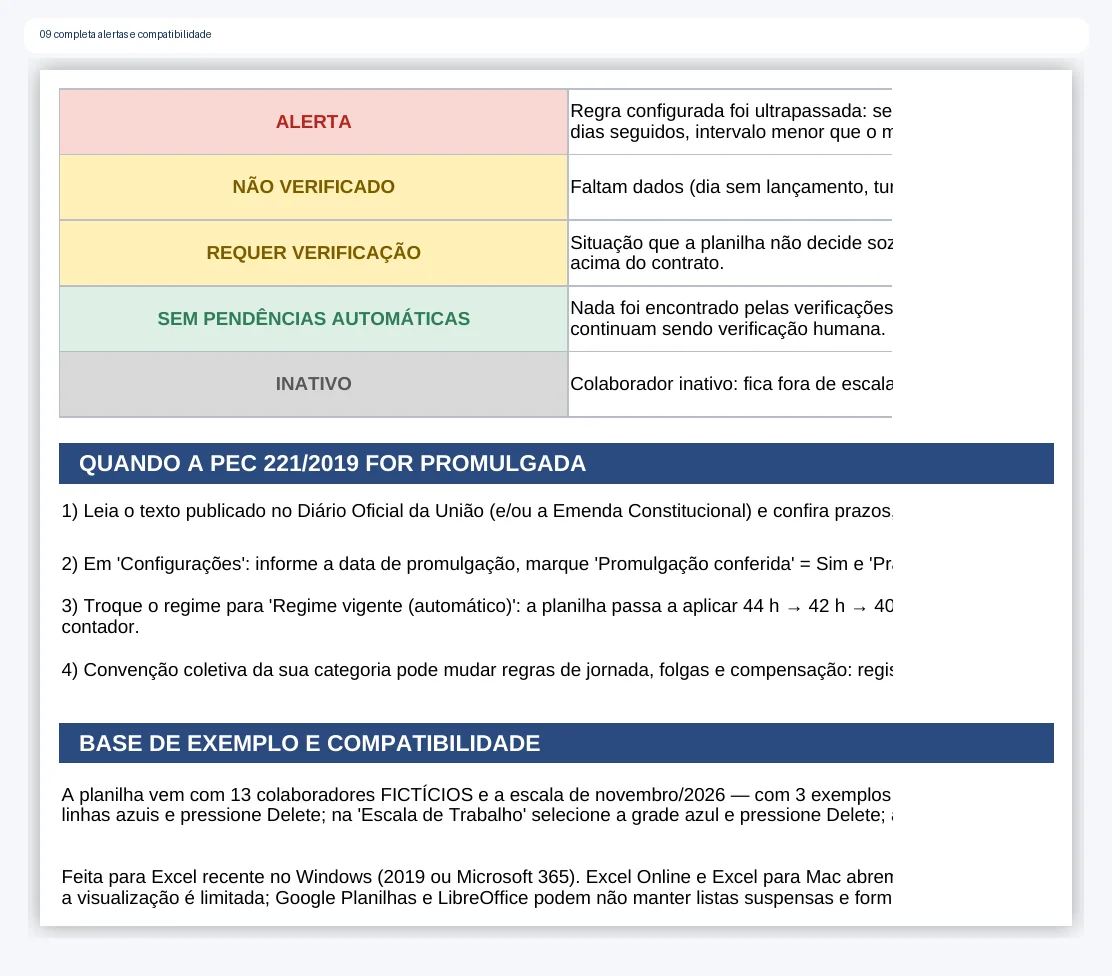Click the 'Colaborador inativo' description cell
This screenshot has width=1112, height=976.
[x=730, y=384]
